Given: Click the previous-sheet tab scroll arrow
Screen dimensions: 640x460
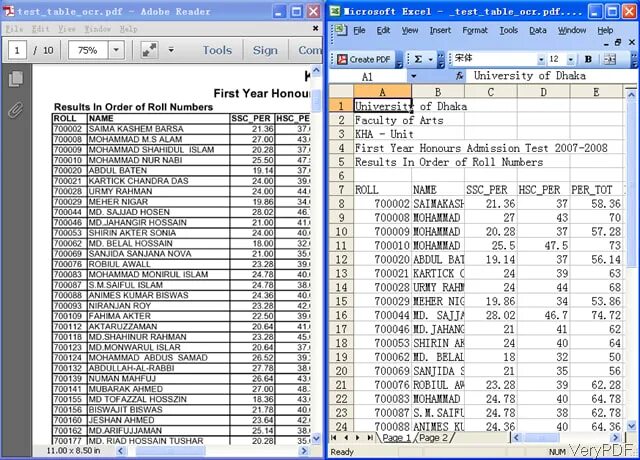Looking at the screenshot, I should coord(346,438).
